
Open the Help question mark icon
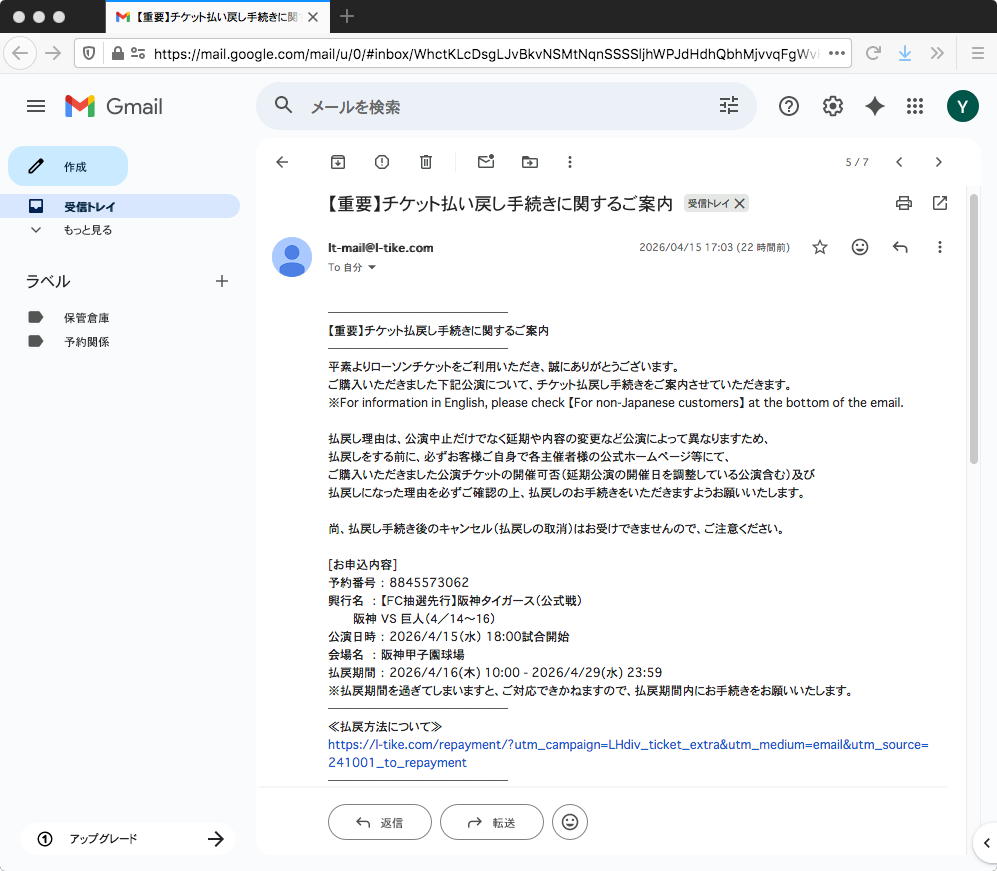click(x=788, y=106)
